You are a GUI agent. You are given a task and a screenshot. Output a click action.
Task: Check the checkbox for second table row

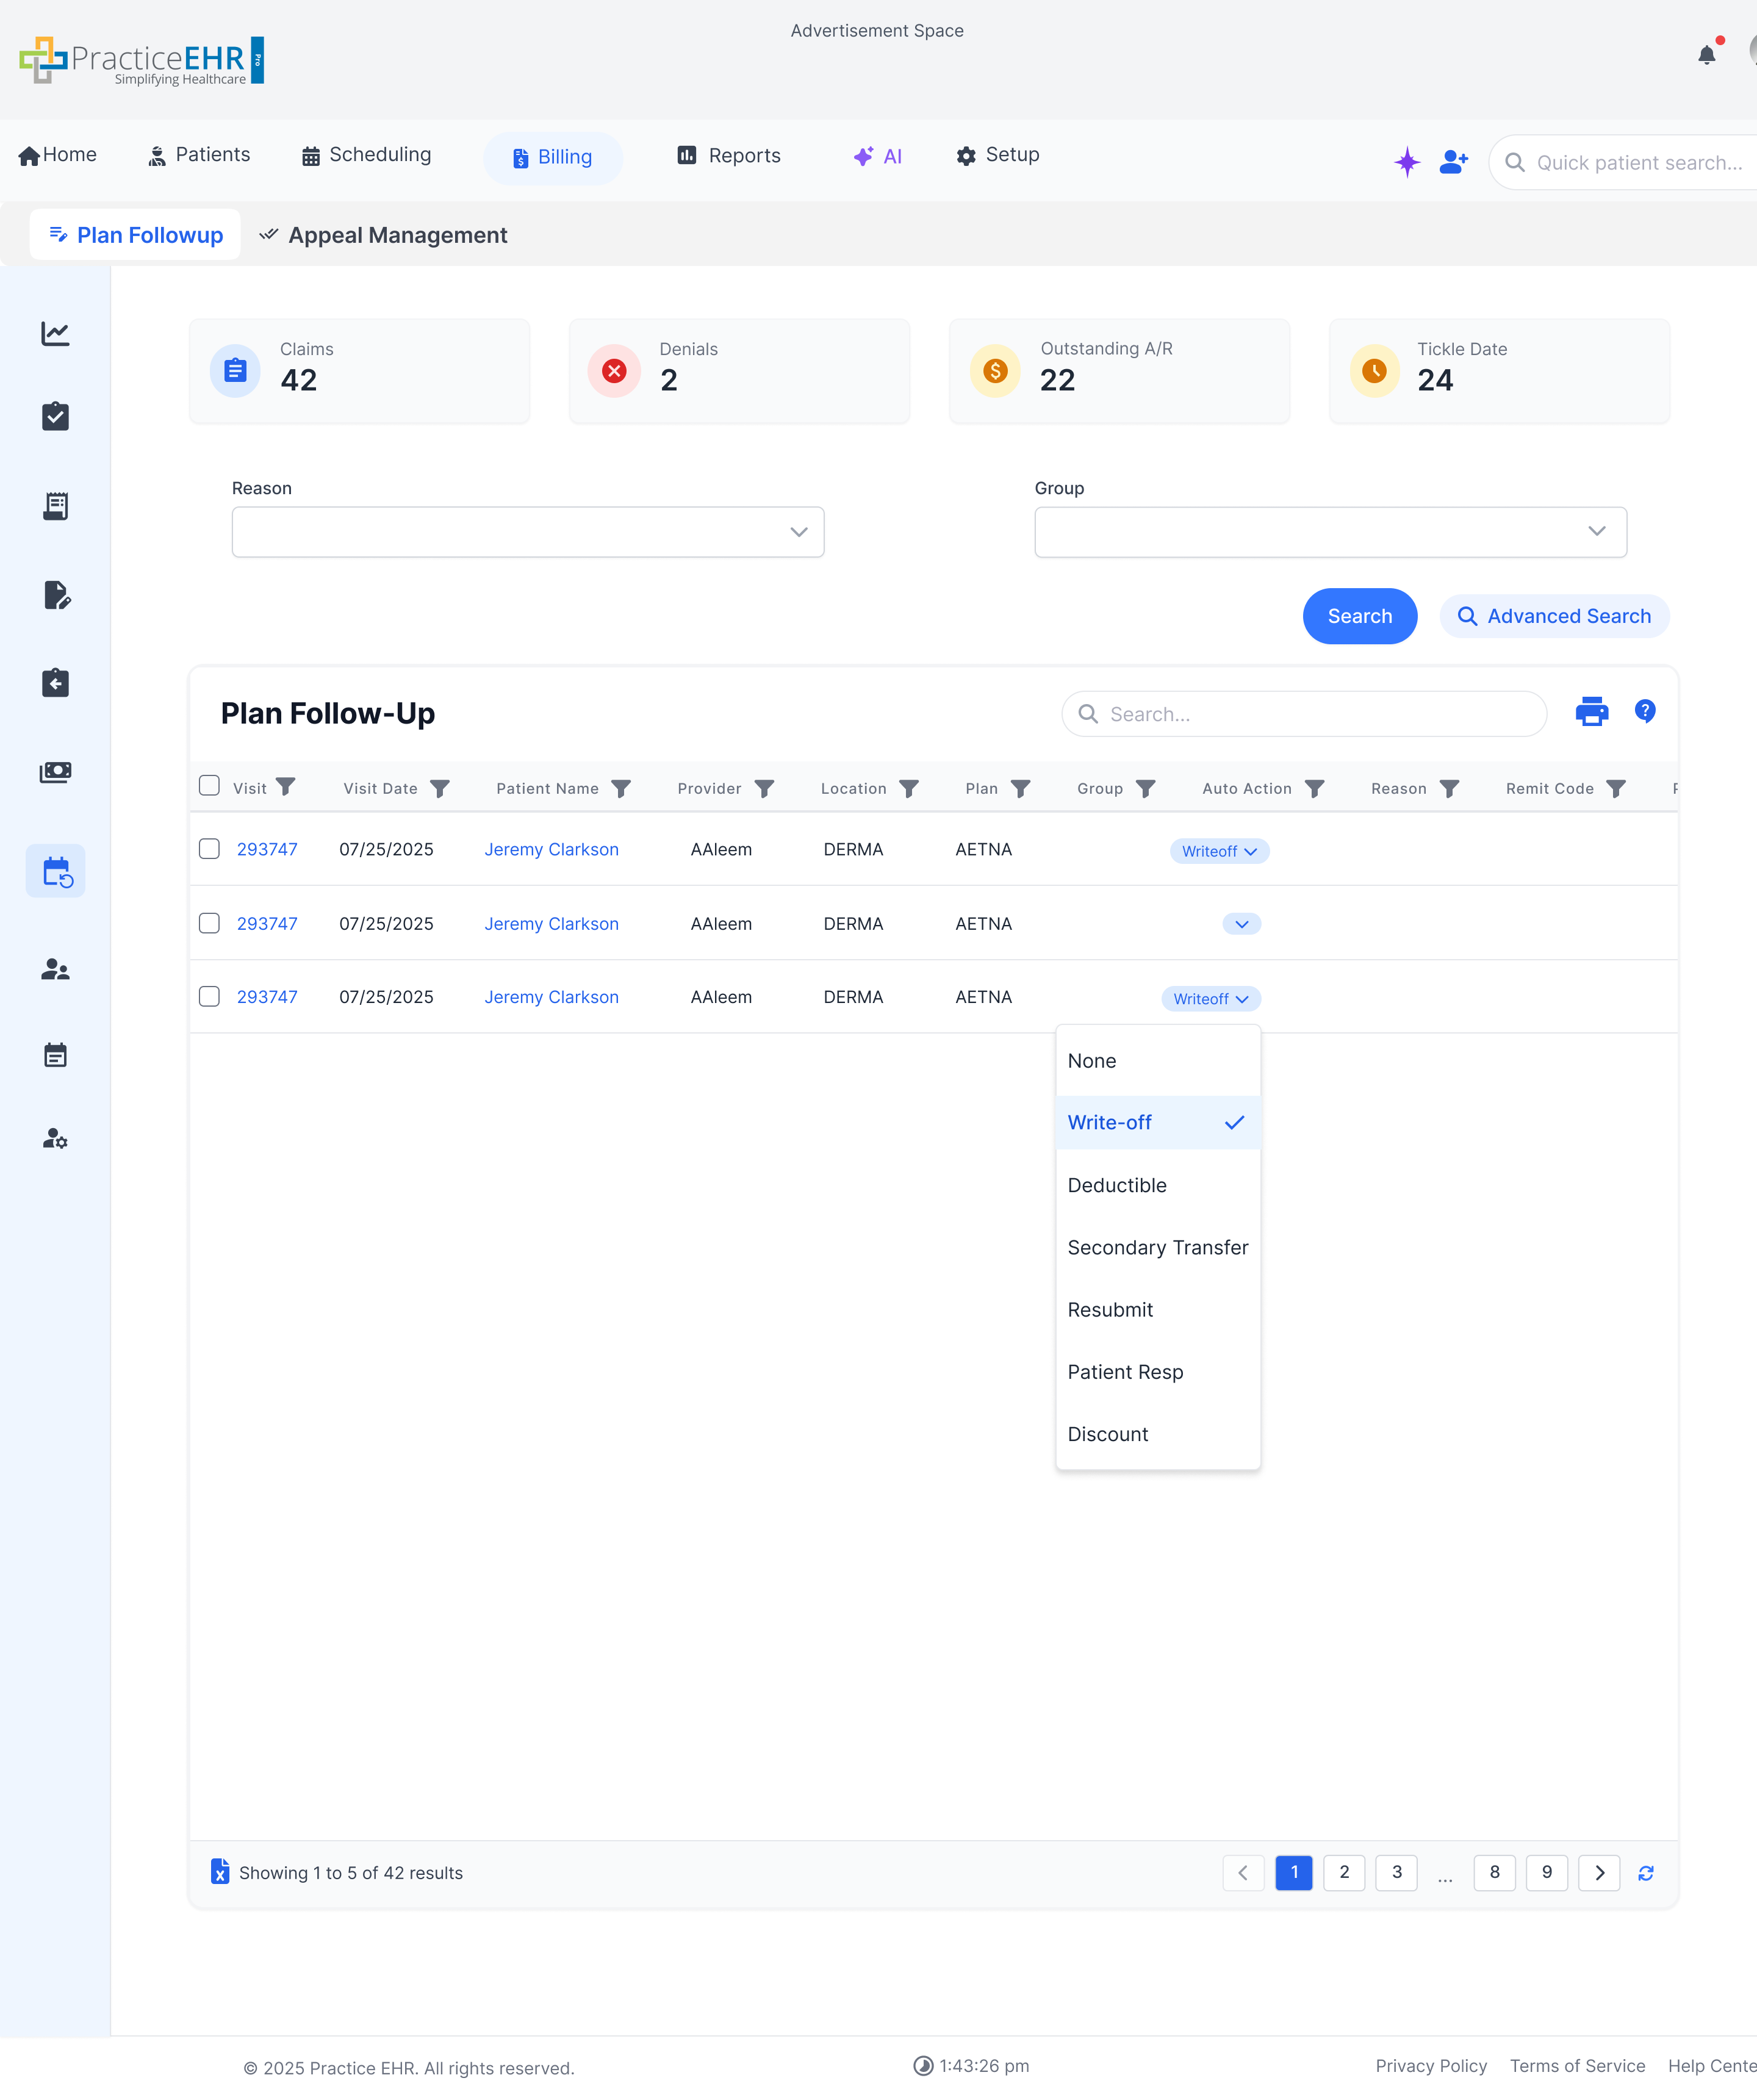pyautogui.click(x=209, y=922)
